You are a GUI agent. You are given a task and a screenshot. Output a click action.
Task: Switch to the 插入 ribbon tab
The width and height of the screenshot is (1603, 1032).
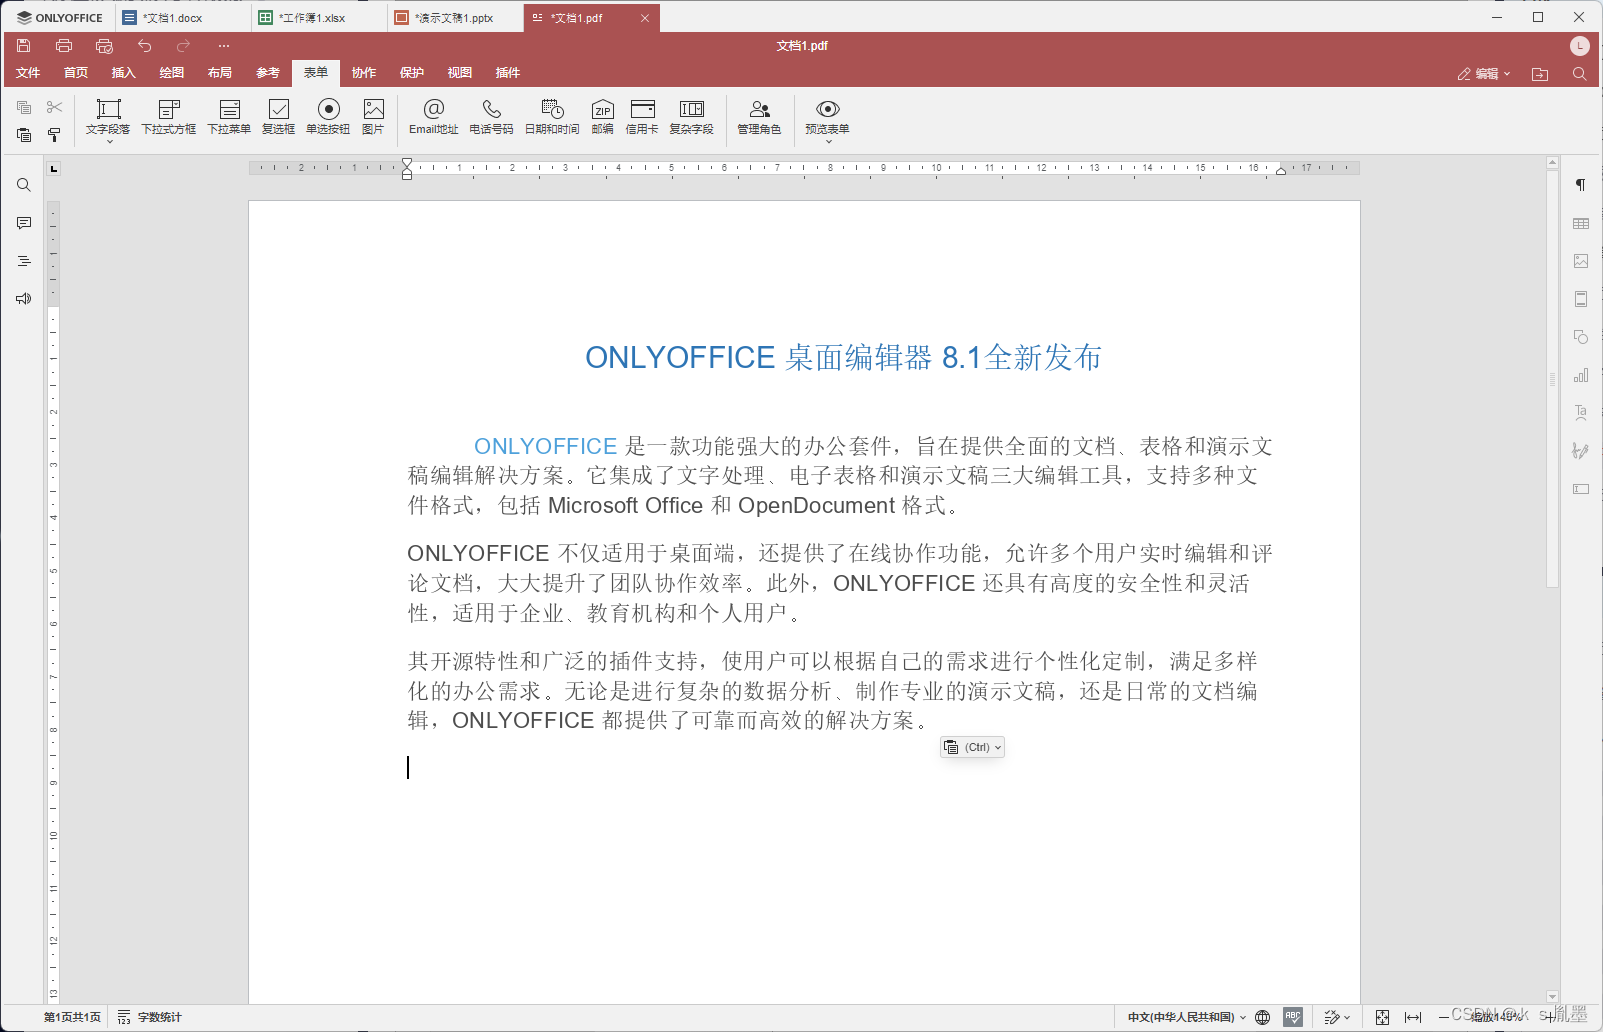point(123,73)
